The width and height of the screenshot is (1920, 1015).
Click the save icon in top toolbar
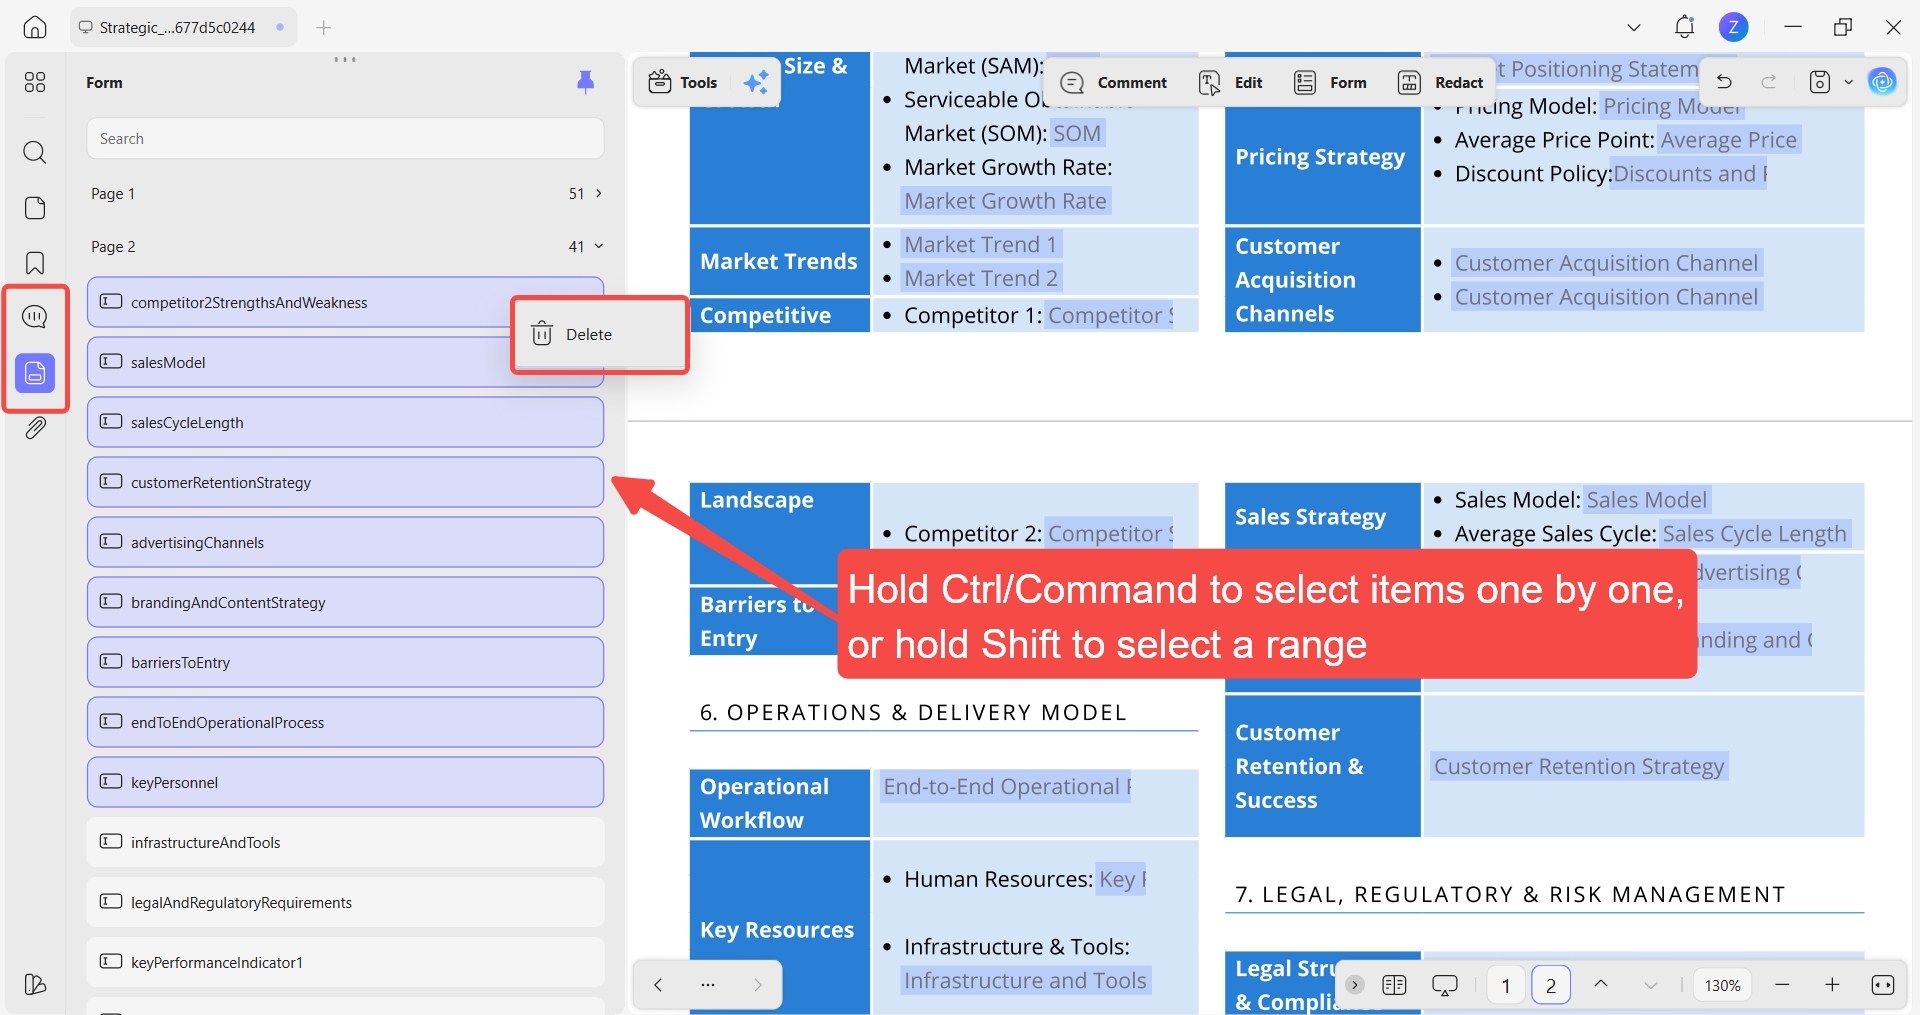click(1820, 82)
